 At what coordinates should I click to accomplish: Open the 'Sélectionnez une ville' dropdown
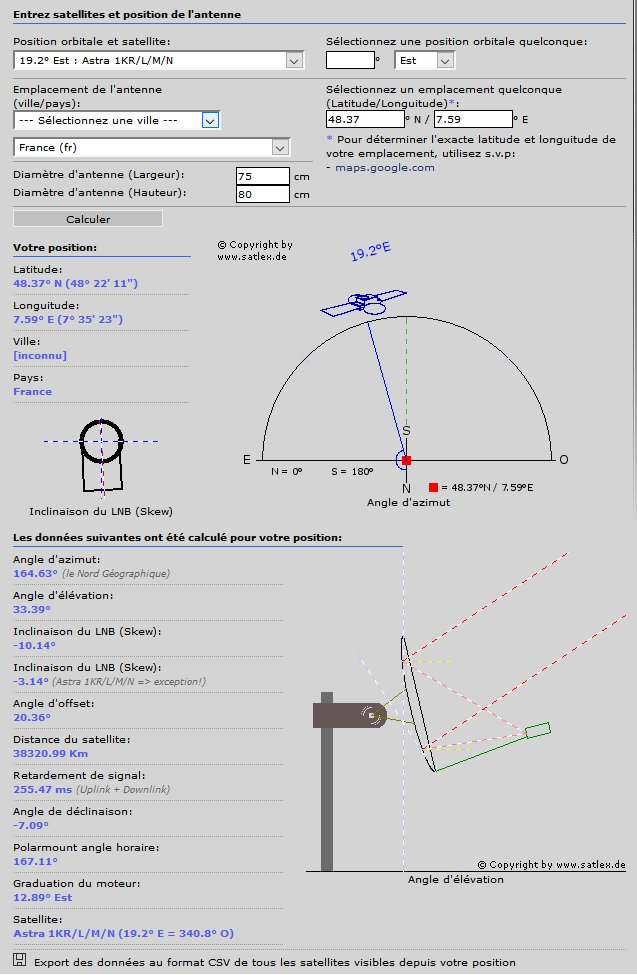coord(117,120)
